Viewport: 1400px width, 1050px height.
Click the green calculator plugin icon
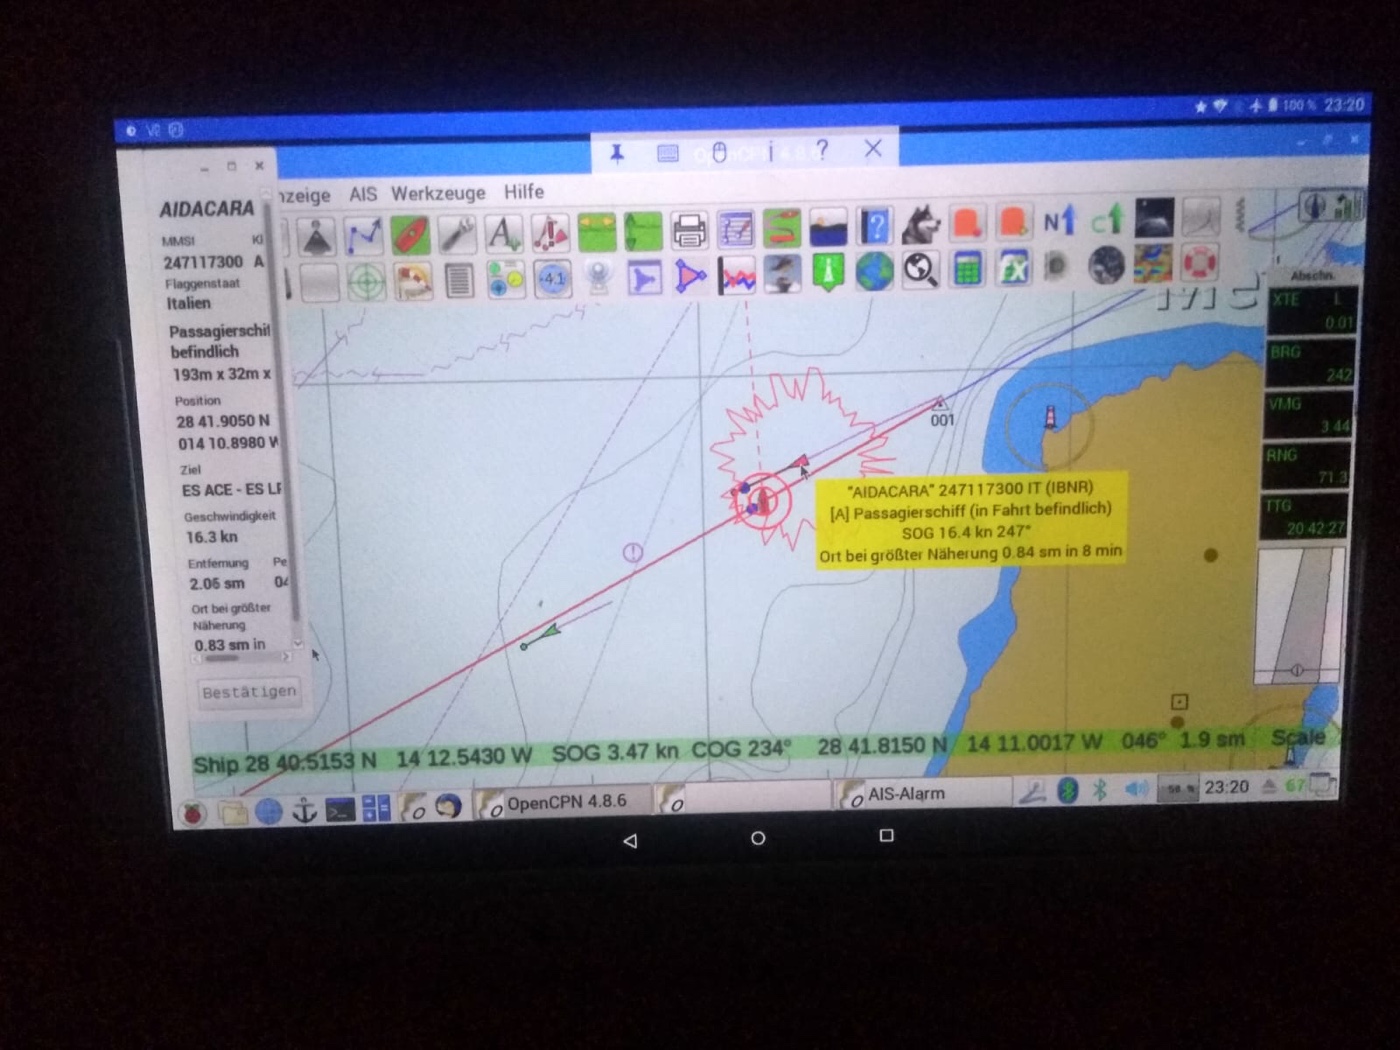point(967,269)
